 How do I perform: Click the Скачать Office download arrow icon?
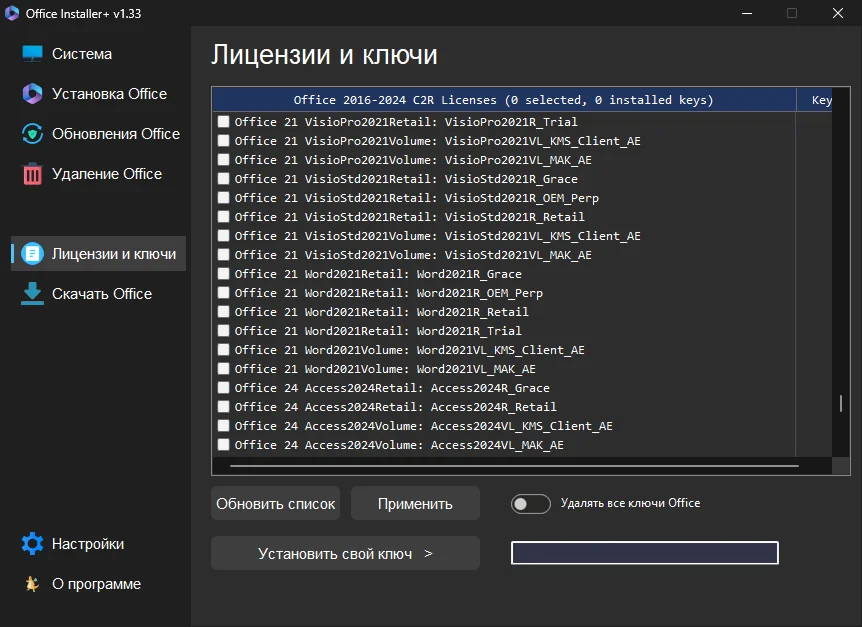point(33,294)
